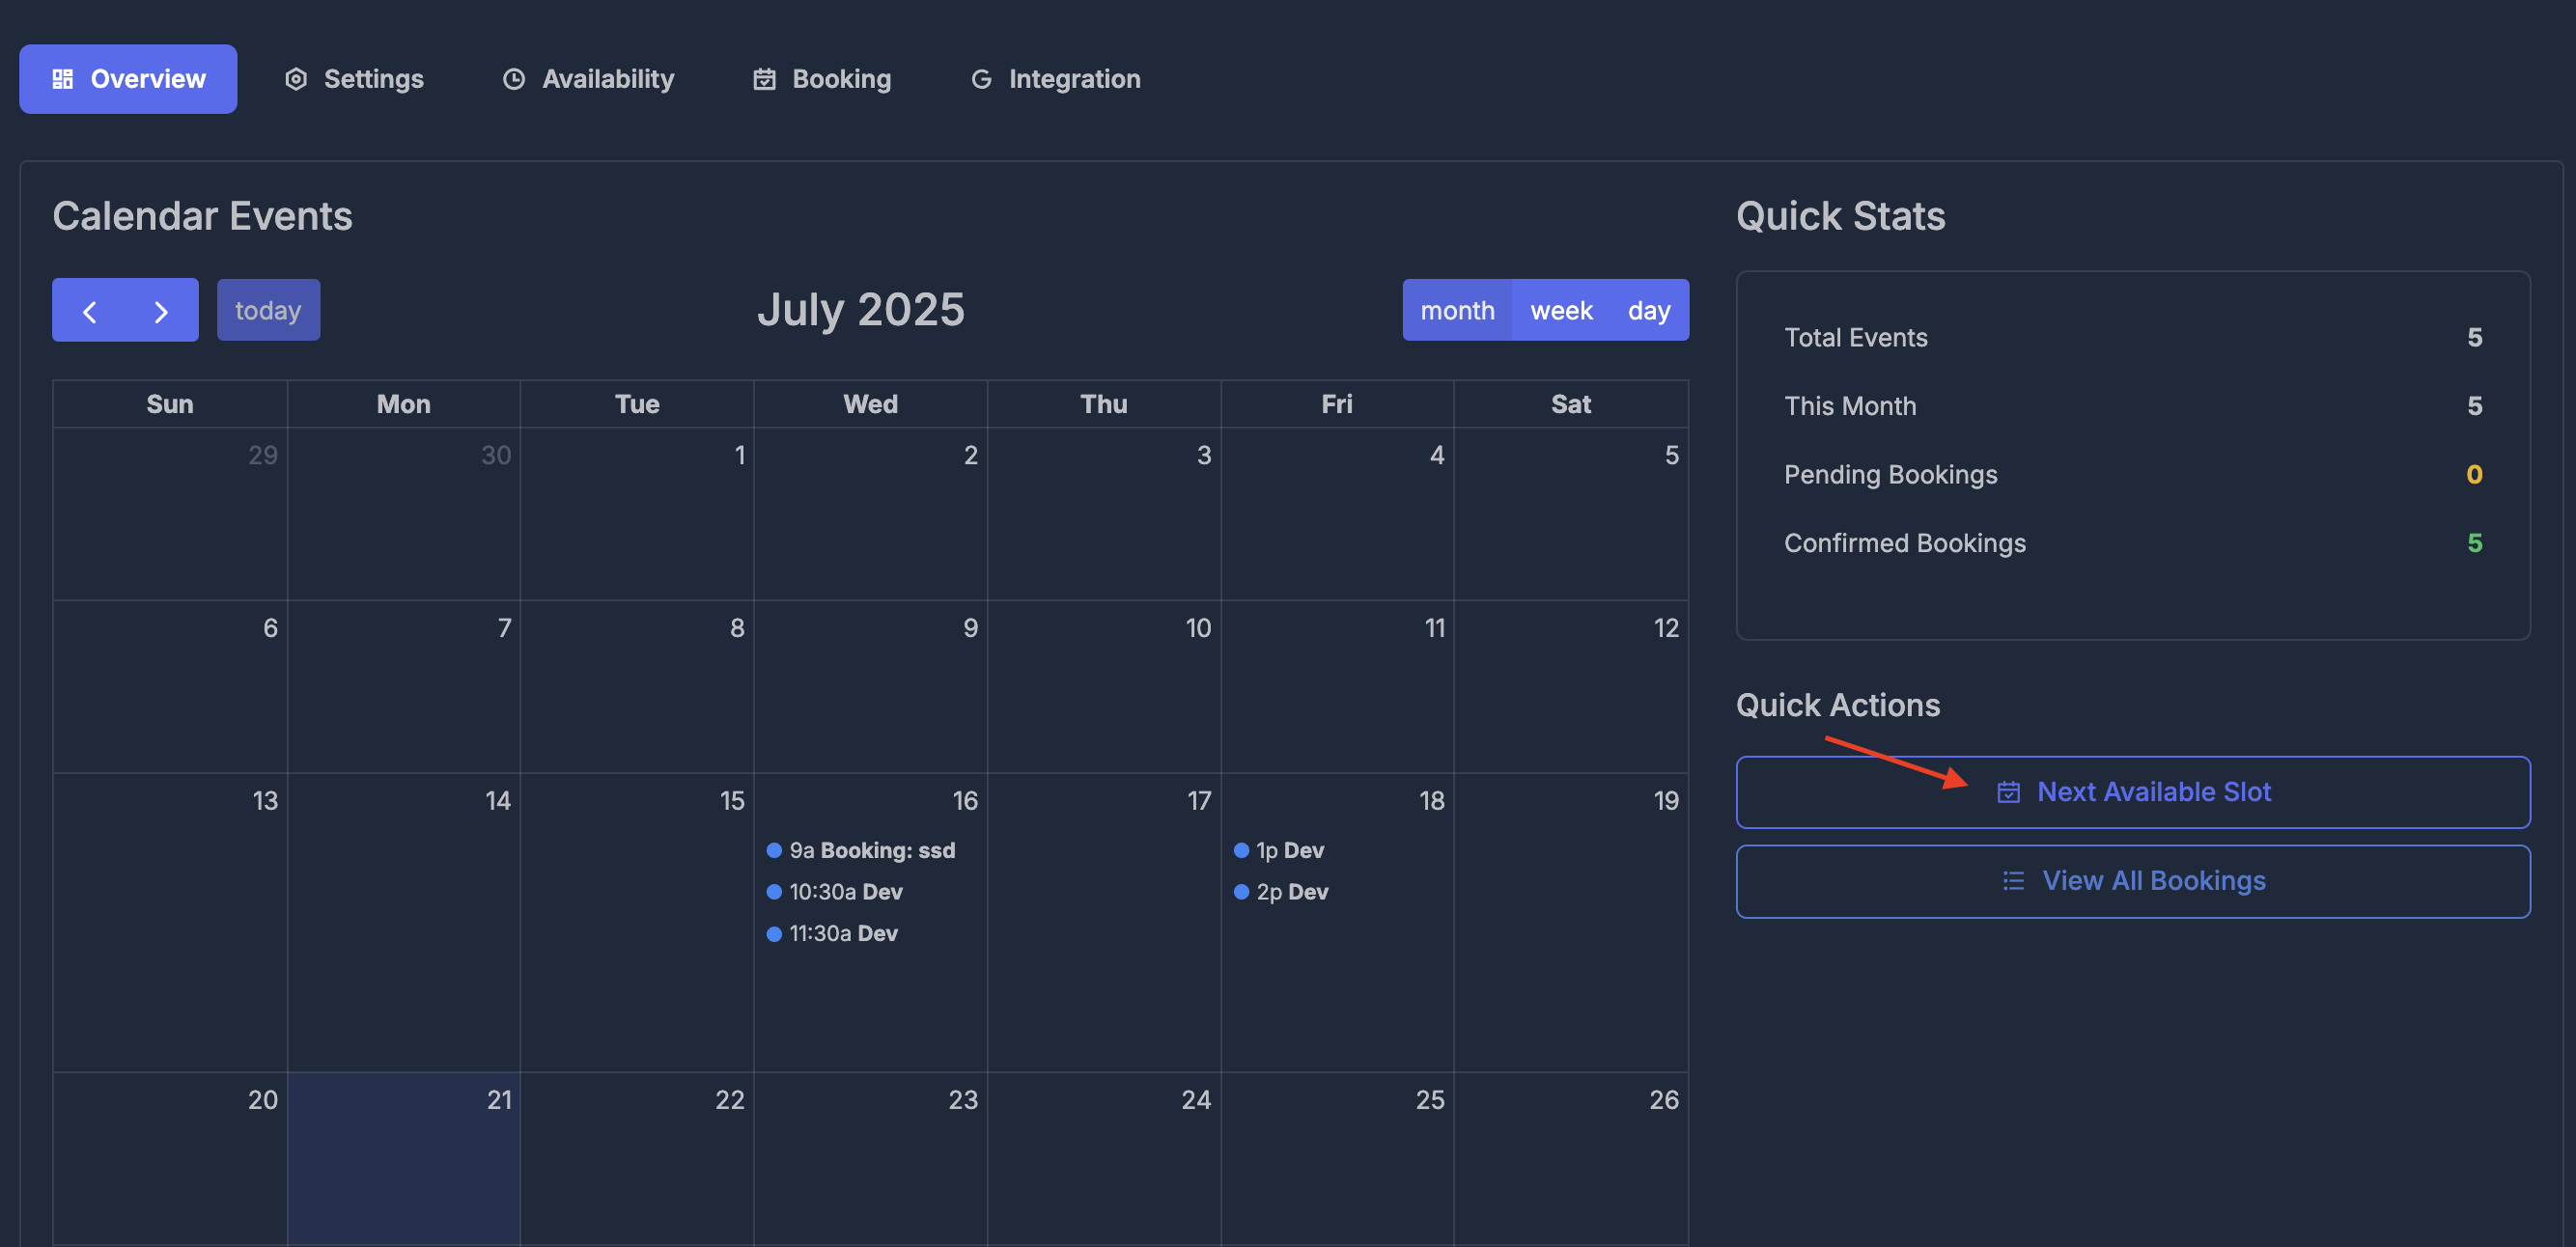Click list icon in View All Bookings
This screenshot has height=1247, width=2576.
2013,881
